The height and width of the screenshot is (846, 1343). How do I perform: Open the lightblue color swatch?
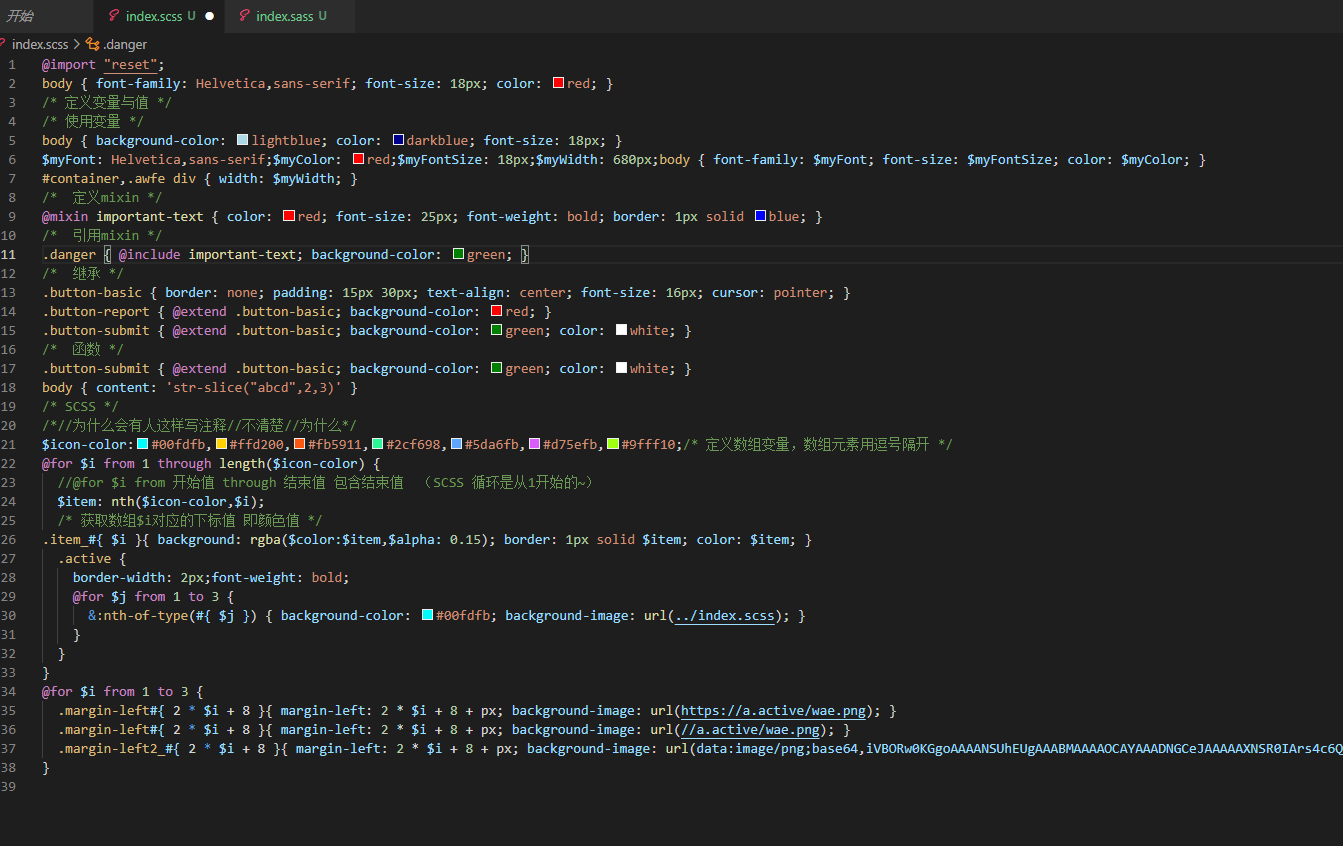(x=243, y=141)
